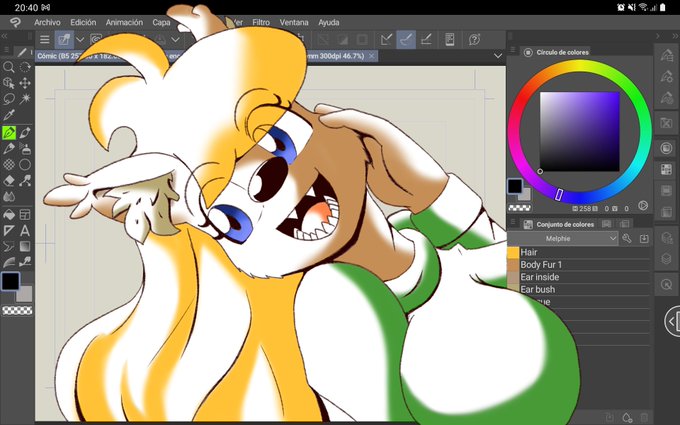The height and width of the screenshot is (425, 680).
Task: Expand the dropdown next to Clip Studio icon
Action: point(80,40)
